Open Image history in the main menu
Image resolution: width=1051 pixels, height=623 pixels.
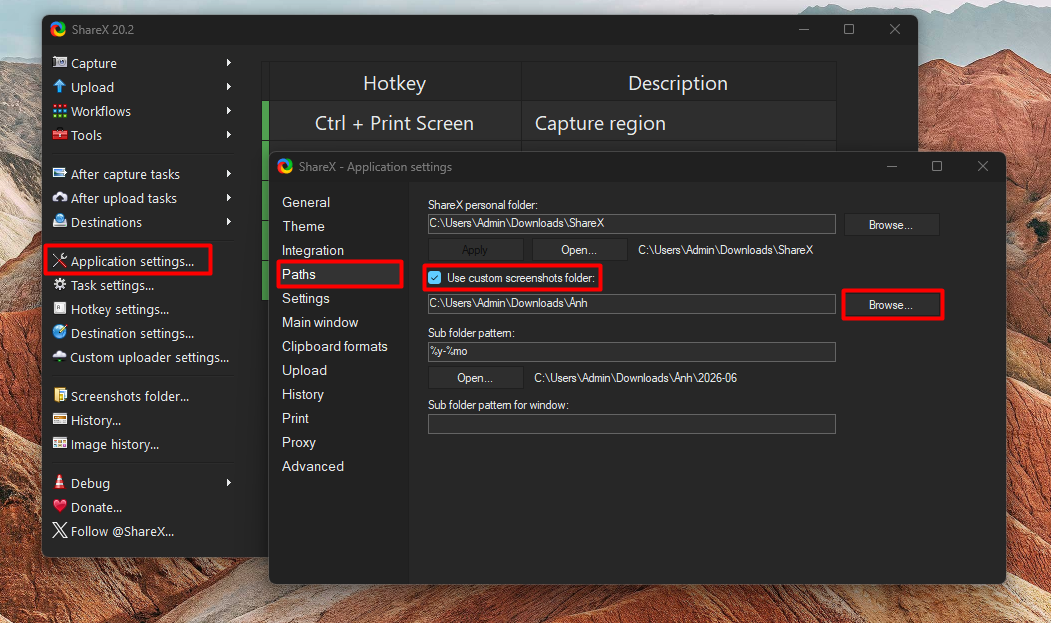pos(115,444)
